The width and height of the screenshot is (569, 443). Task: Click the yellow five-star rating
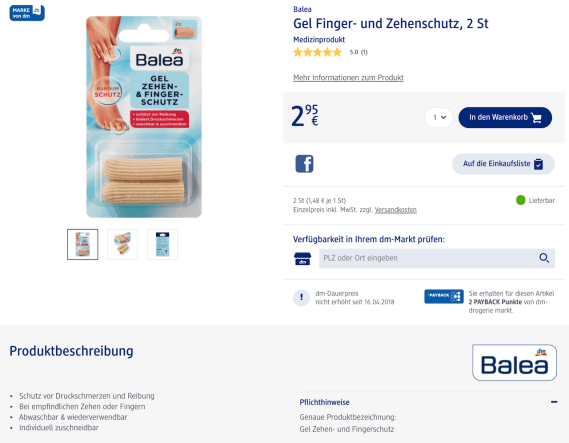click(x=318, y=52)
